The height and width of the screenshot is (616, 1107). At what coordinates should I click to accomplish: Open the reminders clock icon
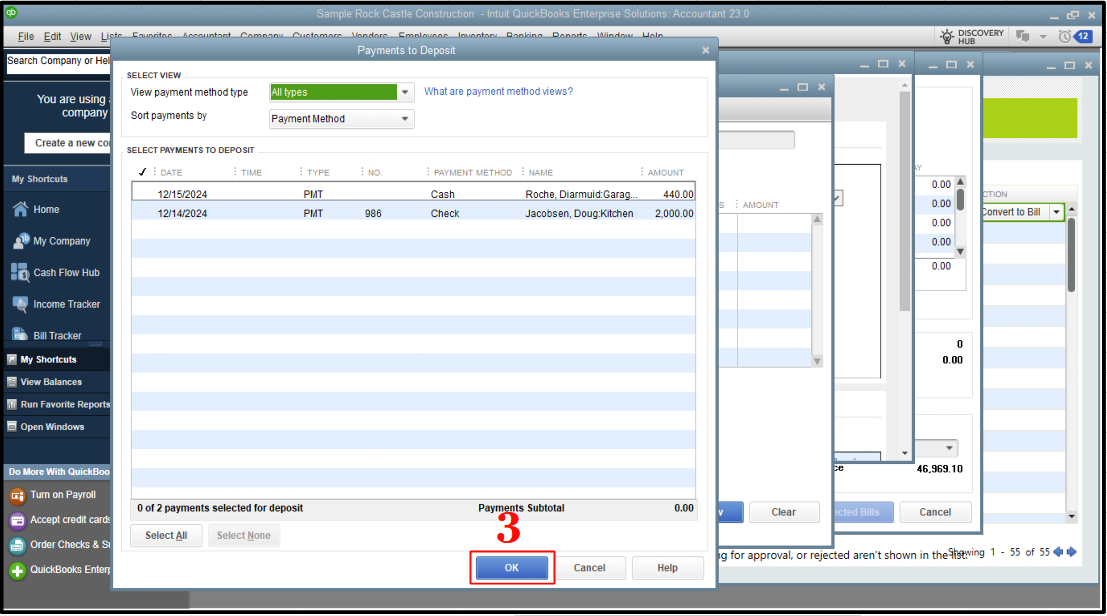point(1065,36)
